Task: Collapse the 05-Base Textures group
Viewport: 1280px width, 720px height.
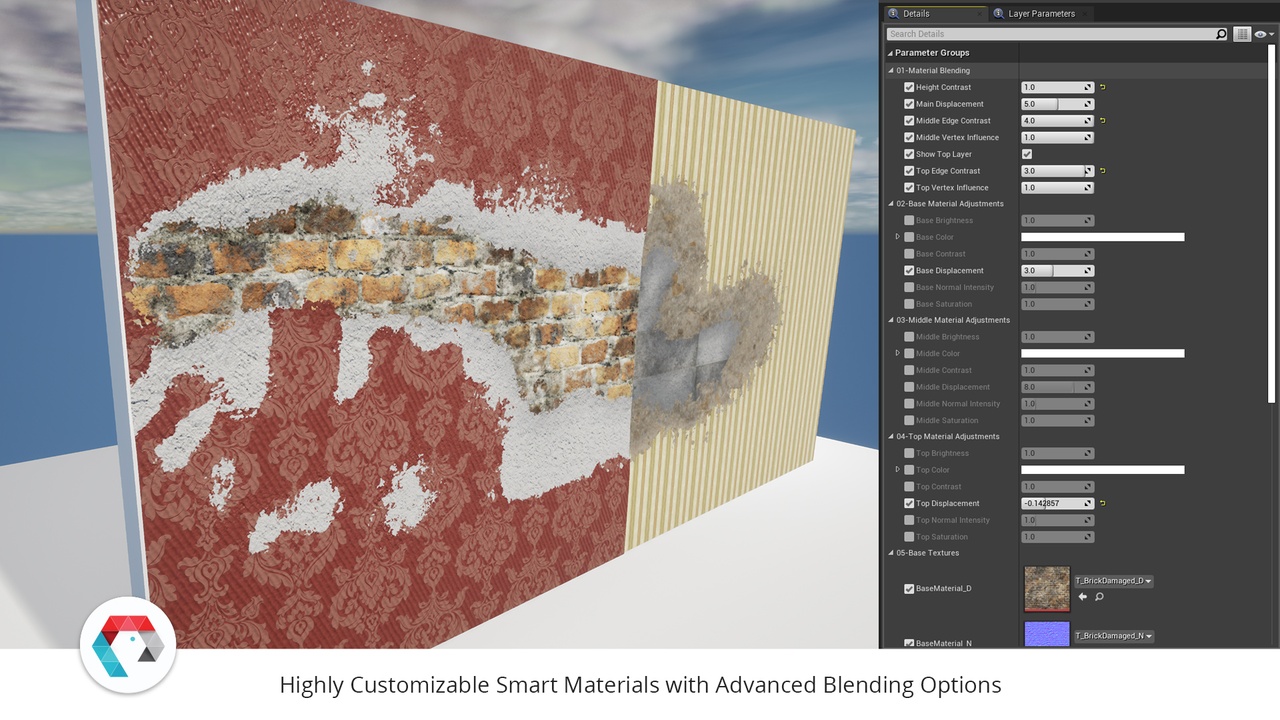Action: tap(891, 553)
